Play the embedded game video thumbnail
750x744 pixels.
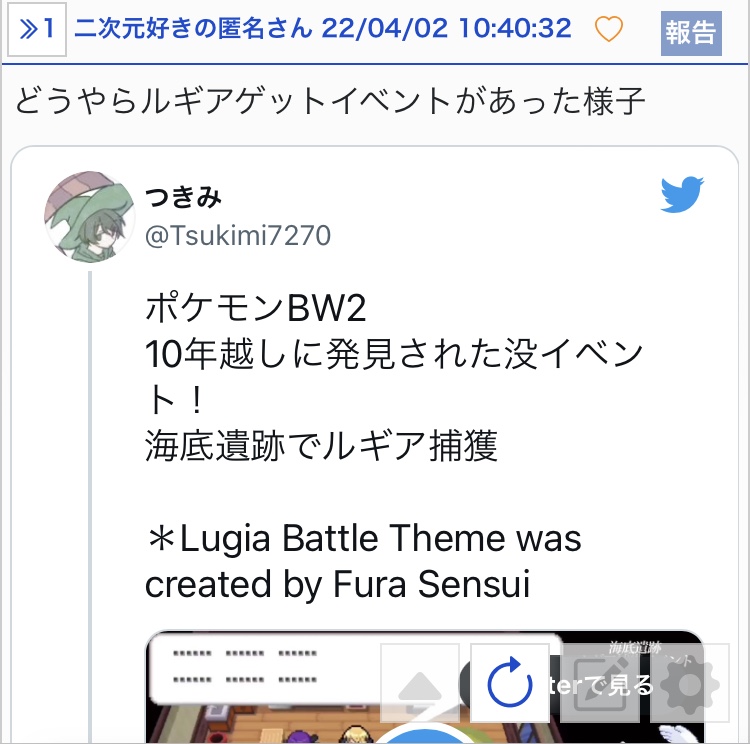[x=424, y=687]
